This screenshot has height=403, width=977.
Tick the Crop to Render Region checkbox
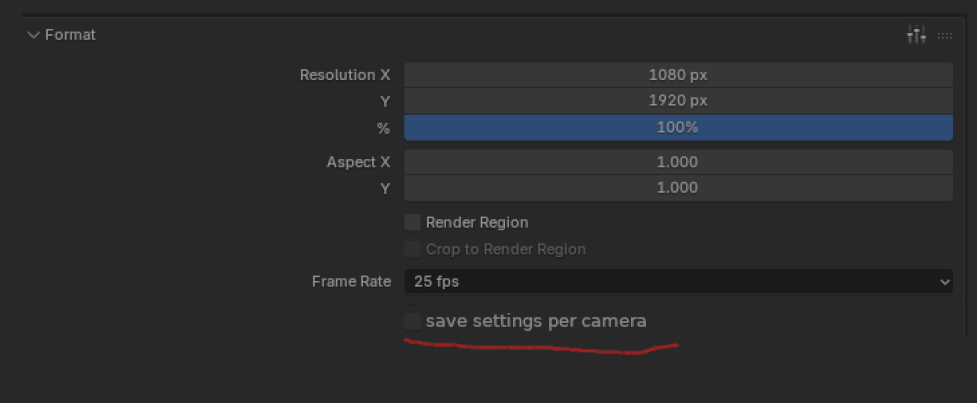pos(412,249)
